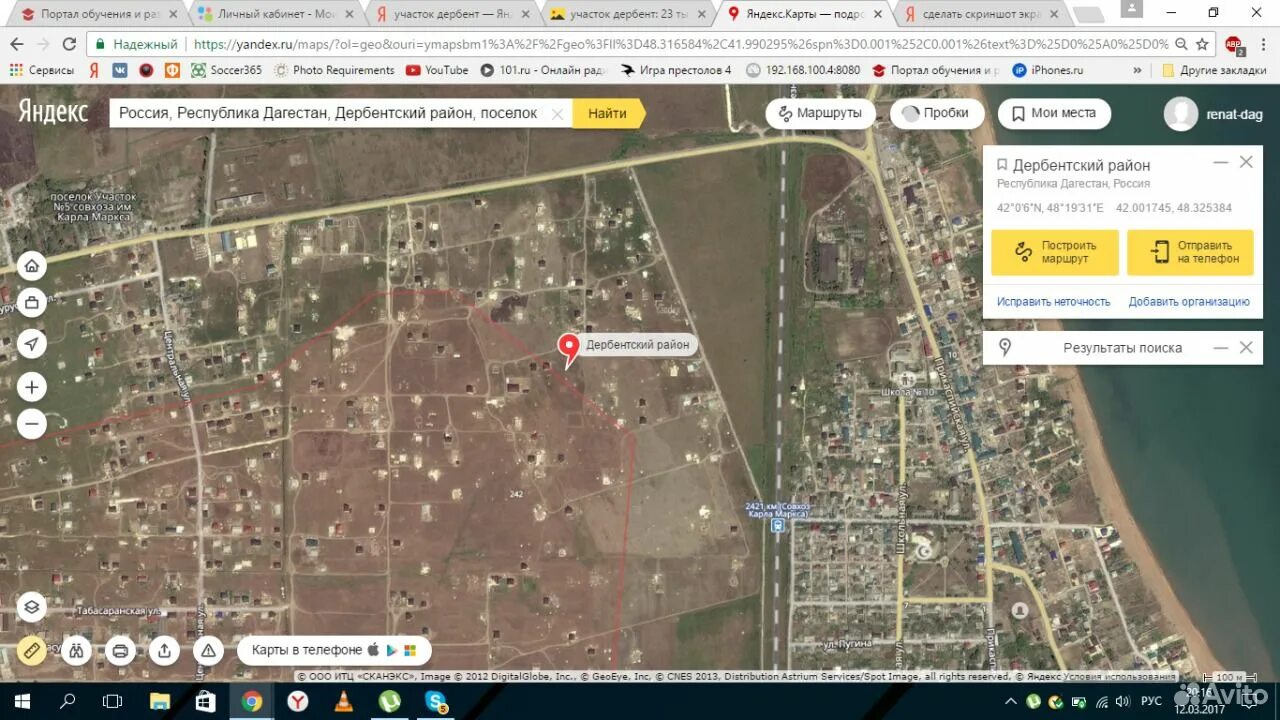Open Мои места saved places
The width and height of the screenshot is (1280, 720).
tap(1053, 114)
